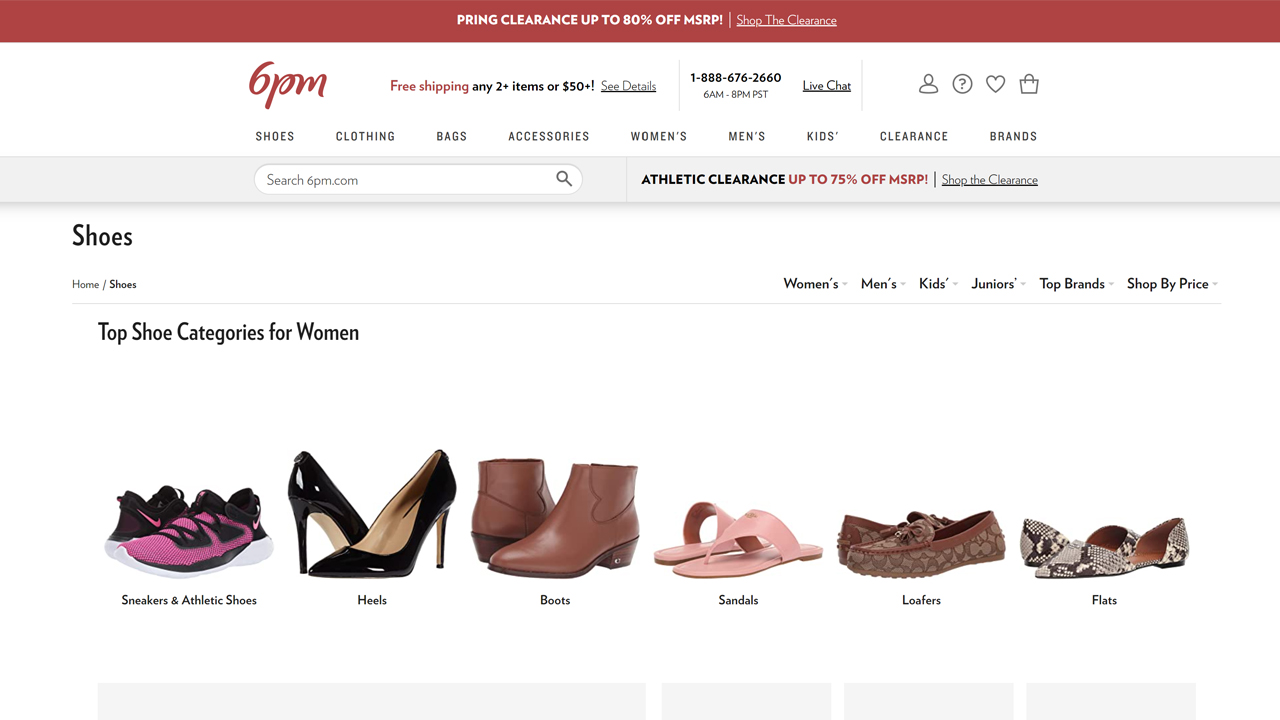Expand the Top Brands dropdown

click(1072, 283)
